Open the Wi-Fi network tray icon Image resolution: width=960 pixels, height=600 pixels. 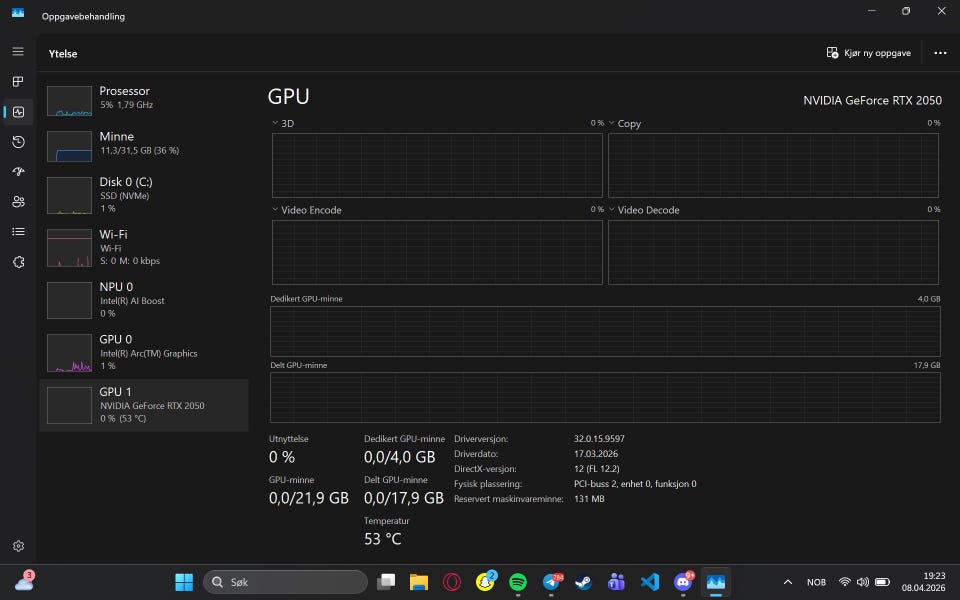pyautogui.click(x=845, y=582)
